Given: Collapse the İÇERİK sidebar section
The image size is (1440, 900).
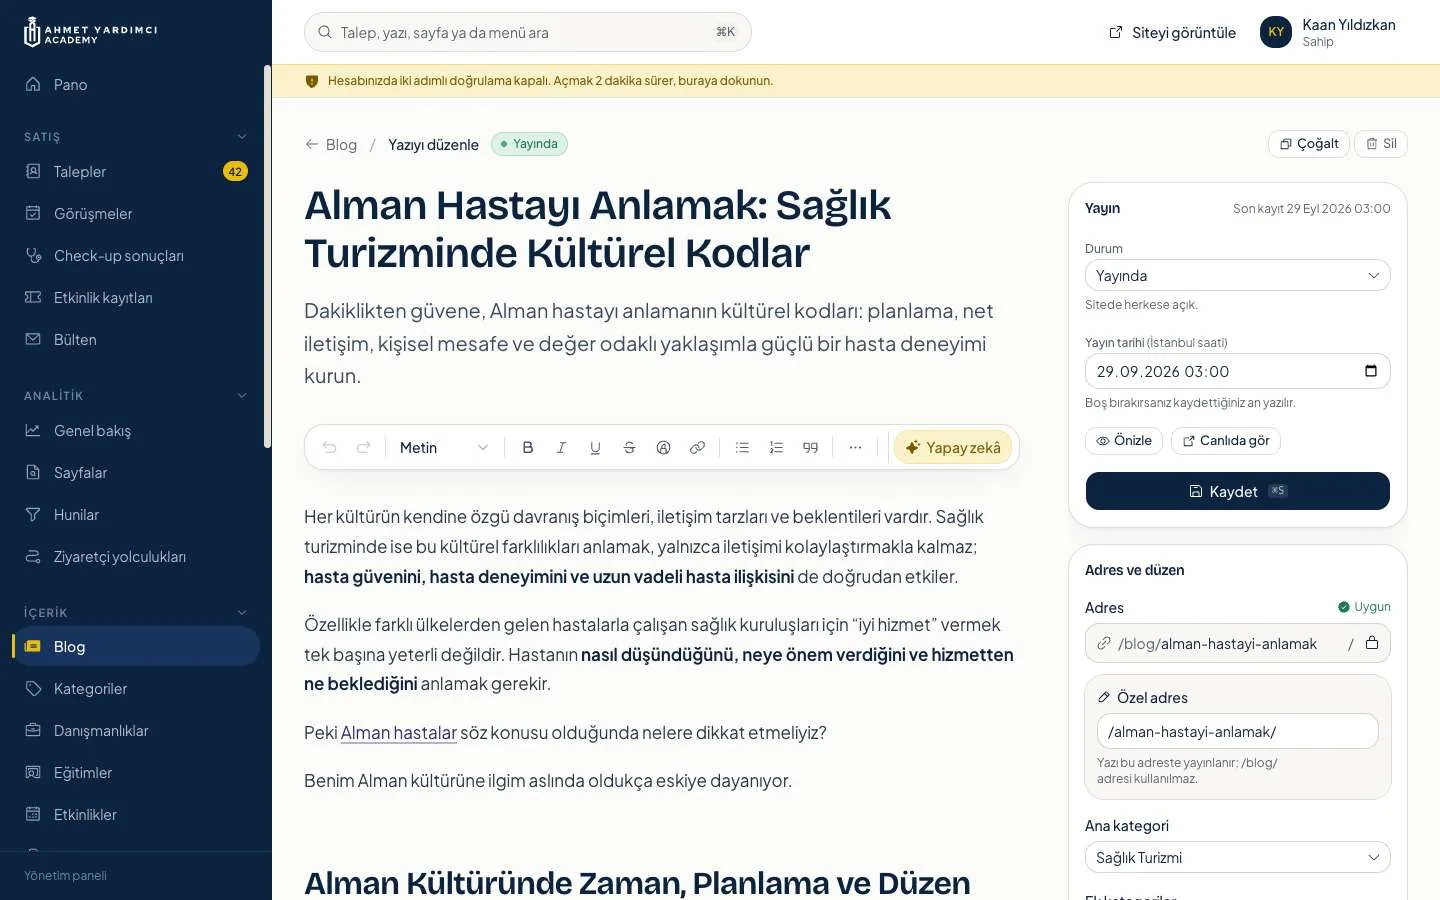Looking at the screenshot, I should pos(241,613).
